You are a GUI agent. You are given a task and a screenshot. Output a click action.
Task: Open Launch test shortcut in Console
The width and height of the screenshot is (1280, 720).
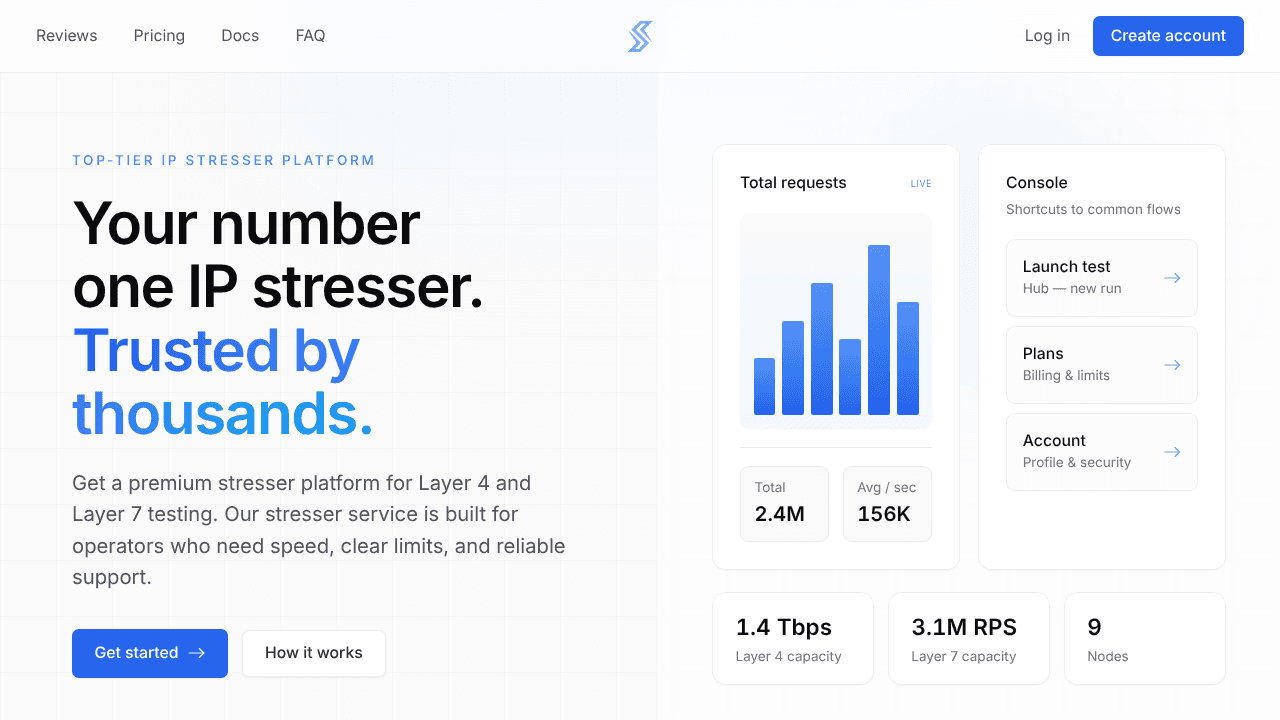(x=1102, y=278)
